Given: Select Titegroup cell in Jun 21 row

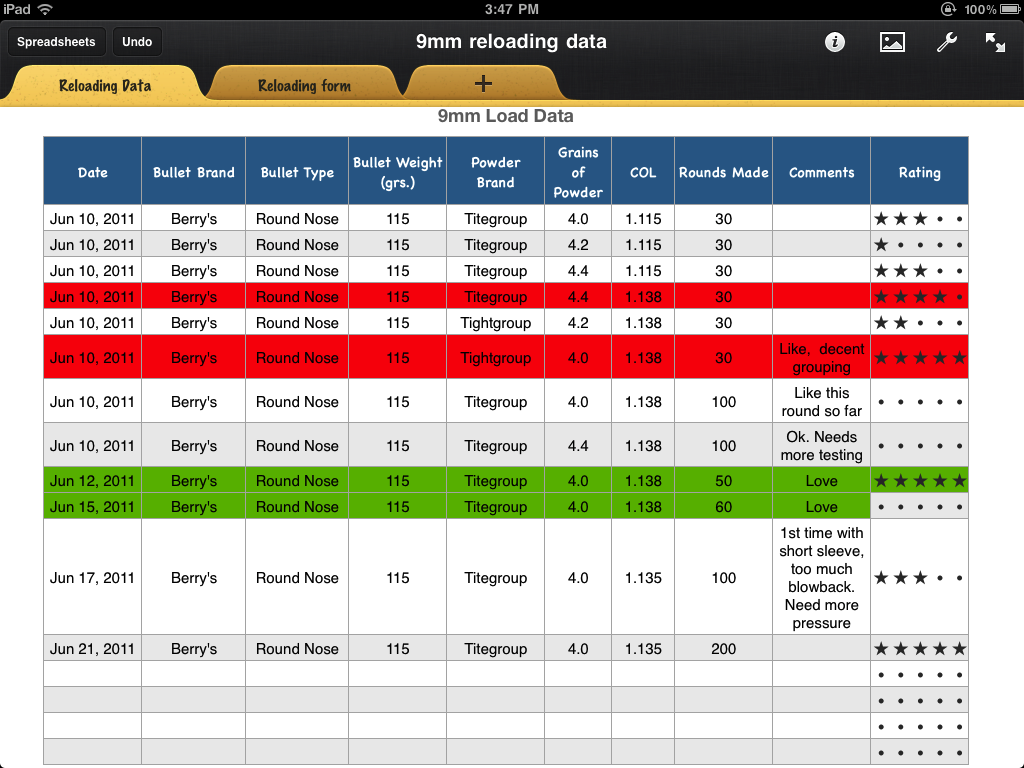Looking at the screenshot, I should pyautogui.click(x=496, y=648).
